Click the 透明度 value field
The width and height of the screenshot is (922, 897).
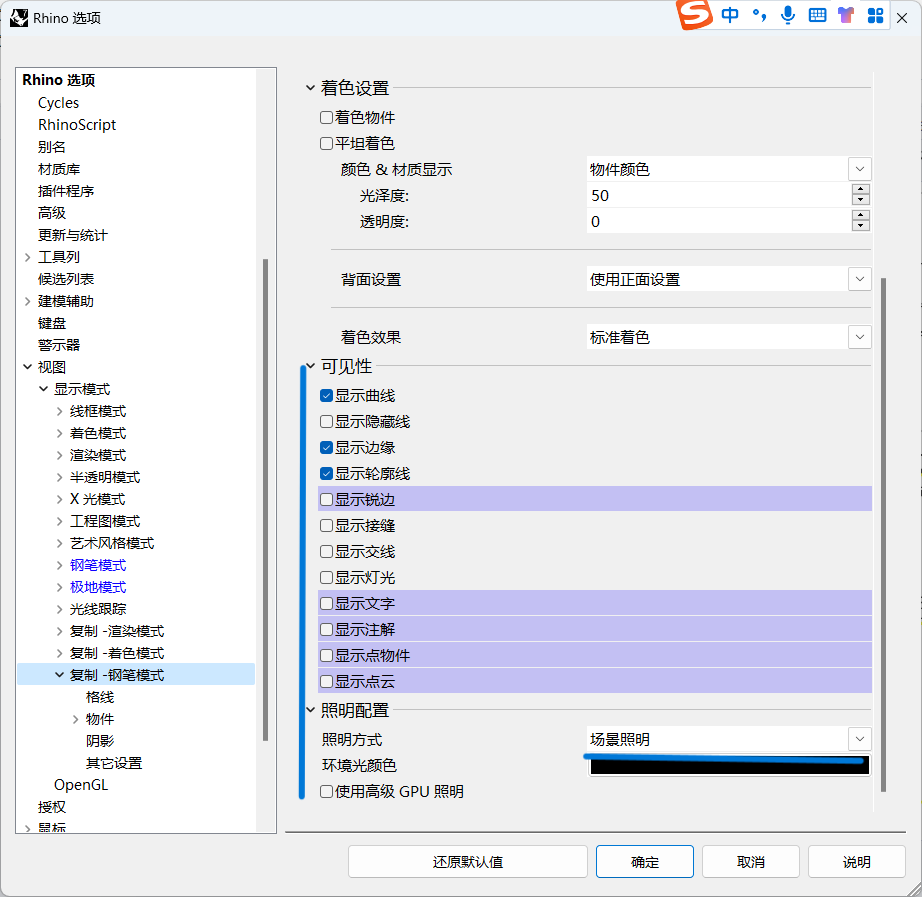tap(719, 222)
